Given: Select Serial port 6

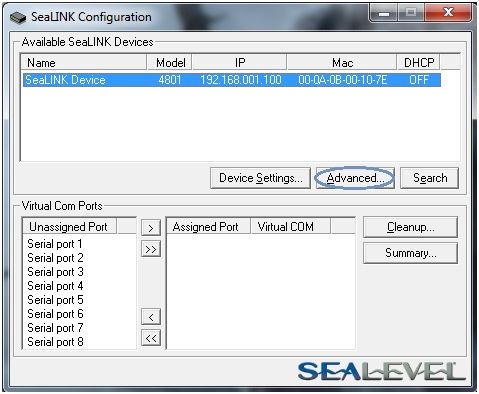Looking at the screenshot, I should click(x=55, y=314).
